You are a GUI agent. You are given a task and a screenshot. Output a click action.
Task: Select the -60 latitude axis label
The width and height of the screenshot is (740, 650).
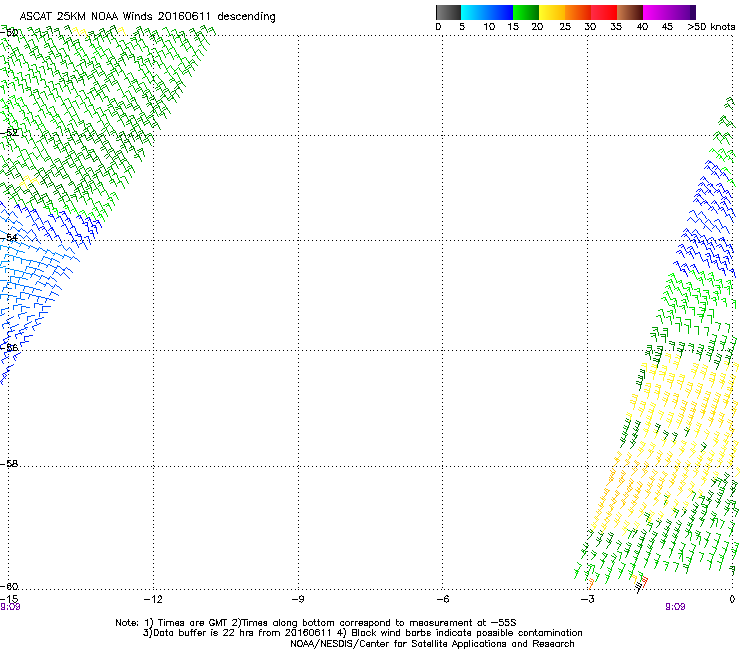tap(9, 586)
